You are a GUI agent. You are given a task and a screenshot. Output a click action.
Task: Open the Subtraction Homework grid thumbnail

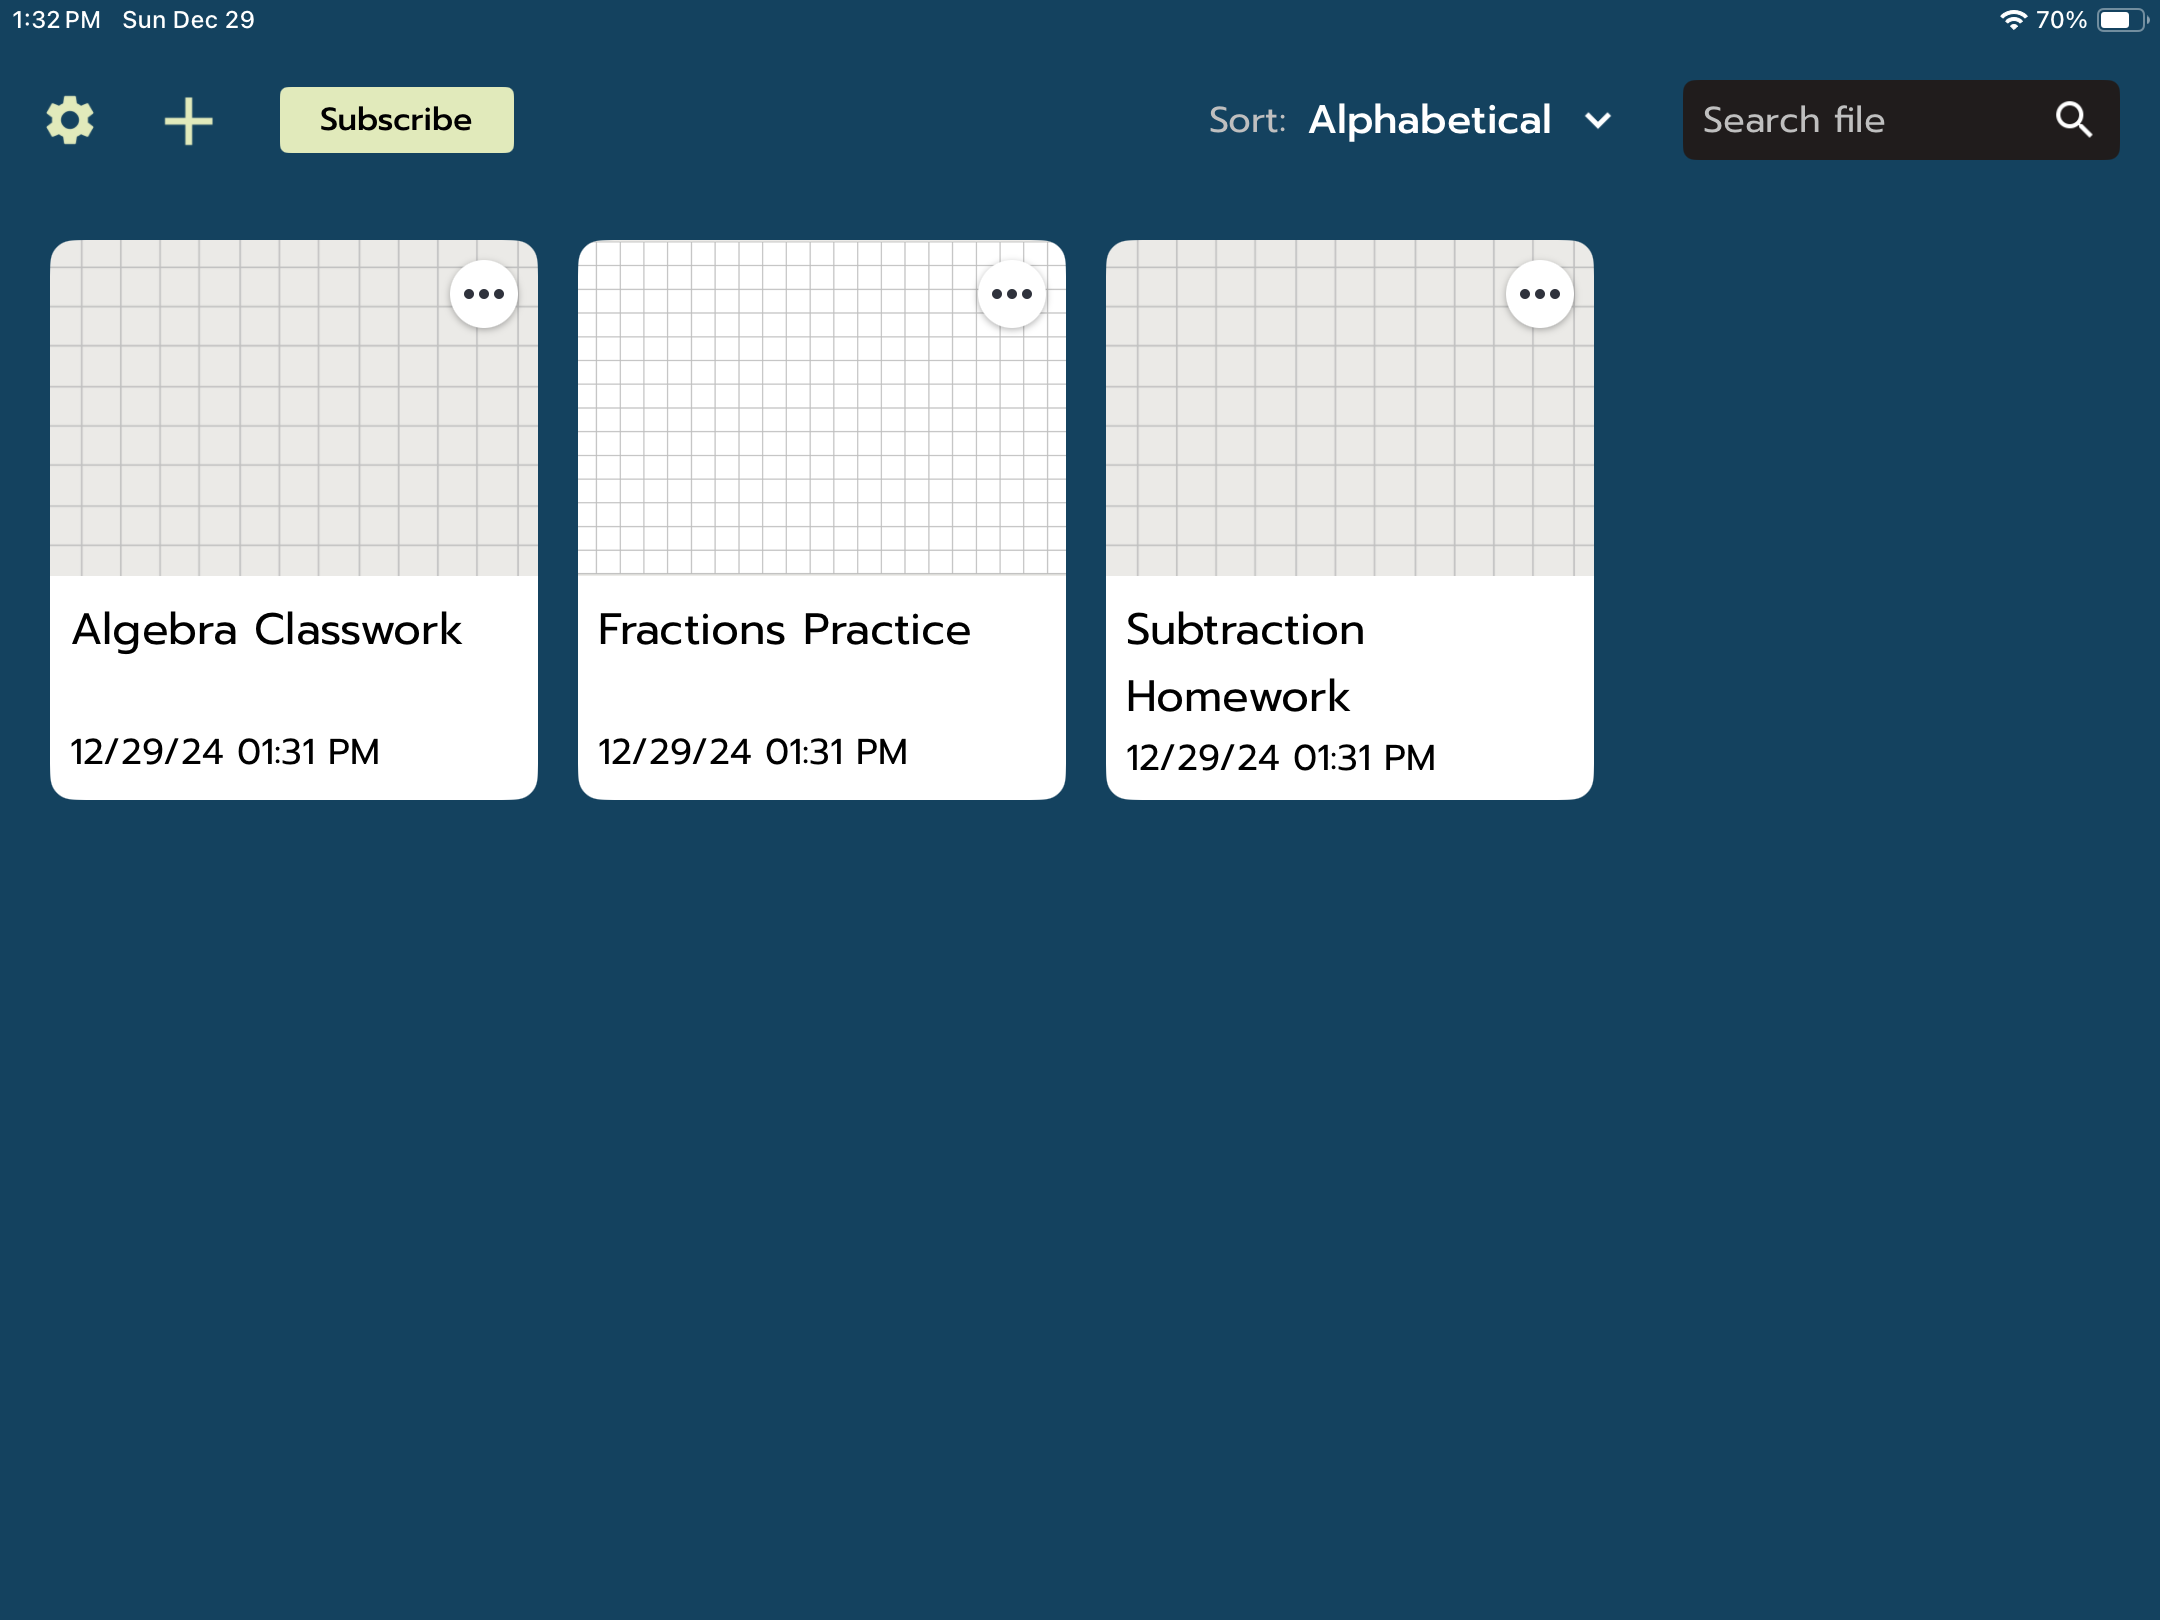1349,405
